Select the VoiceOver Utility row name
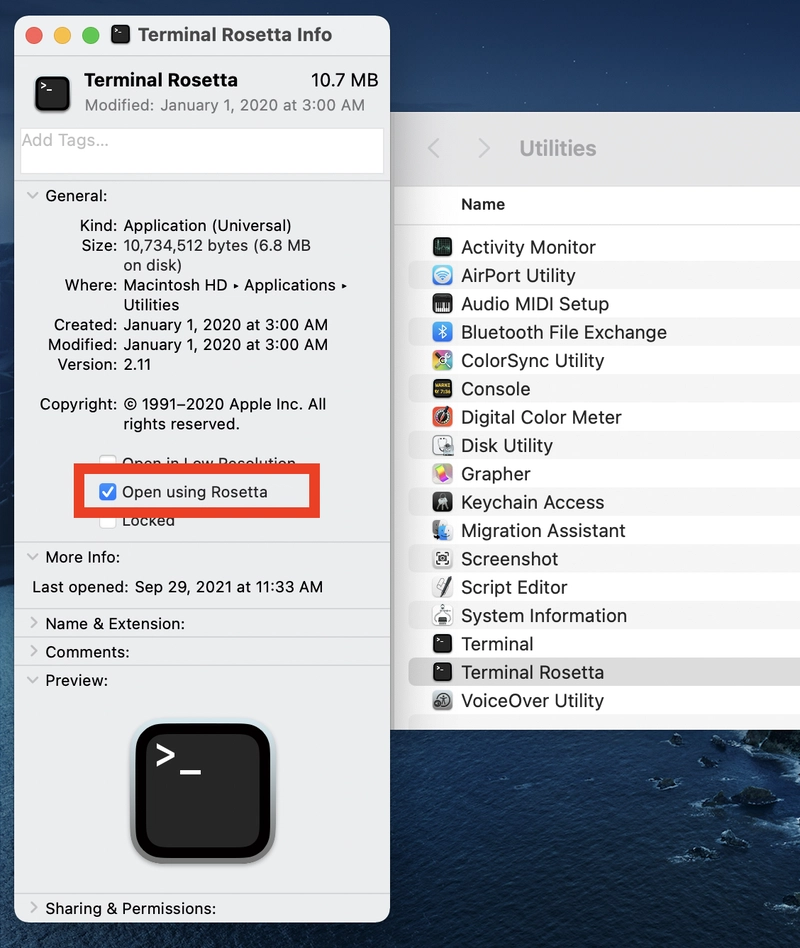 532,701
